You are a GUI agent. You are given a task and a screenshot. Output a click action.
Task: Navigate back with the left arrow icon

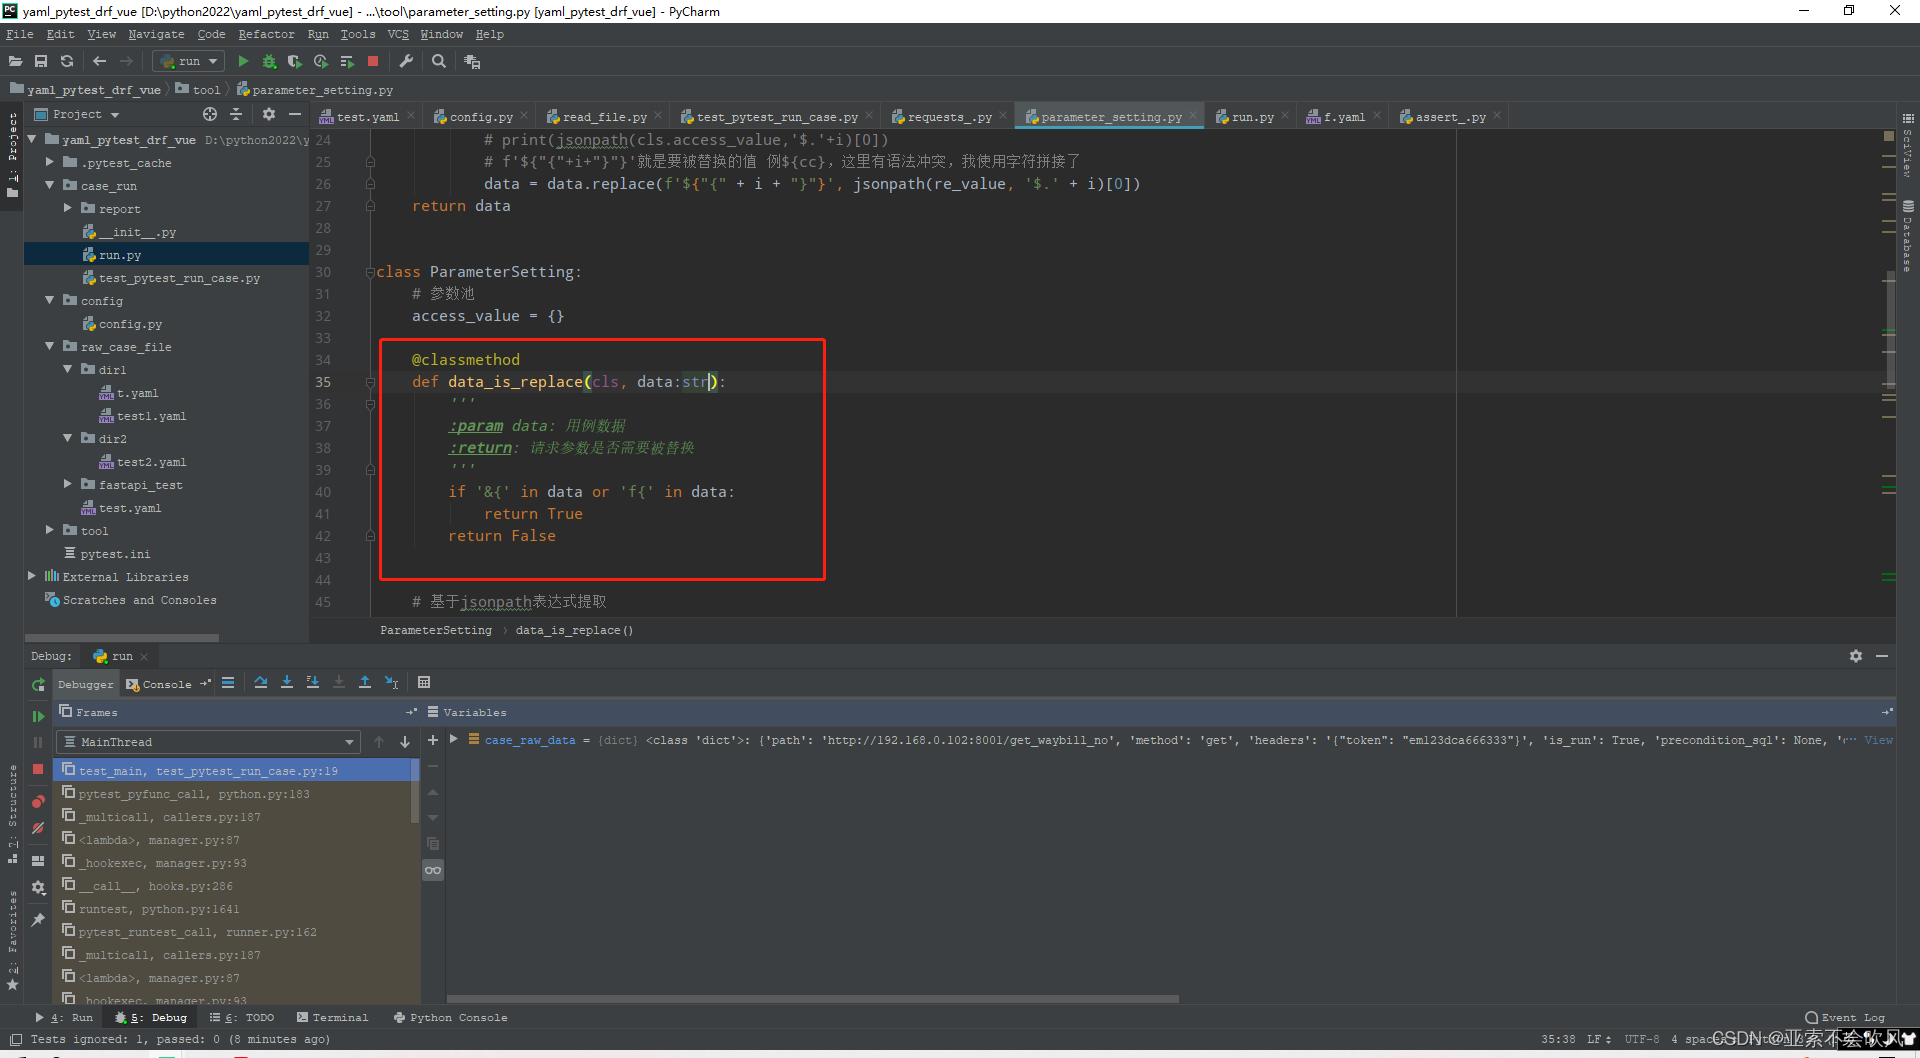click(99, 61)
